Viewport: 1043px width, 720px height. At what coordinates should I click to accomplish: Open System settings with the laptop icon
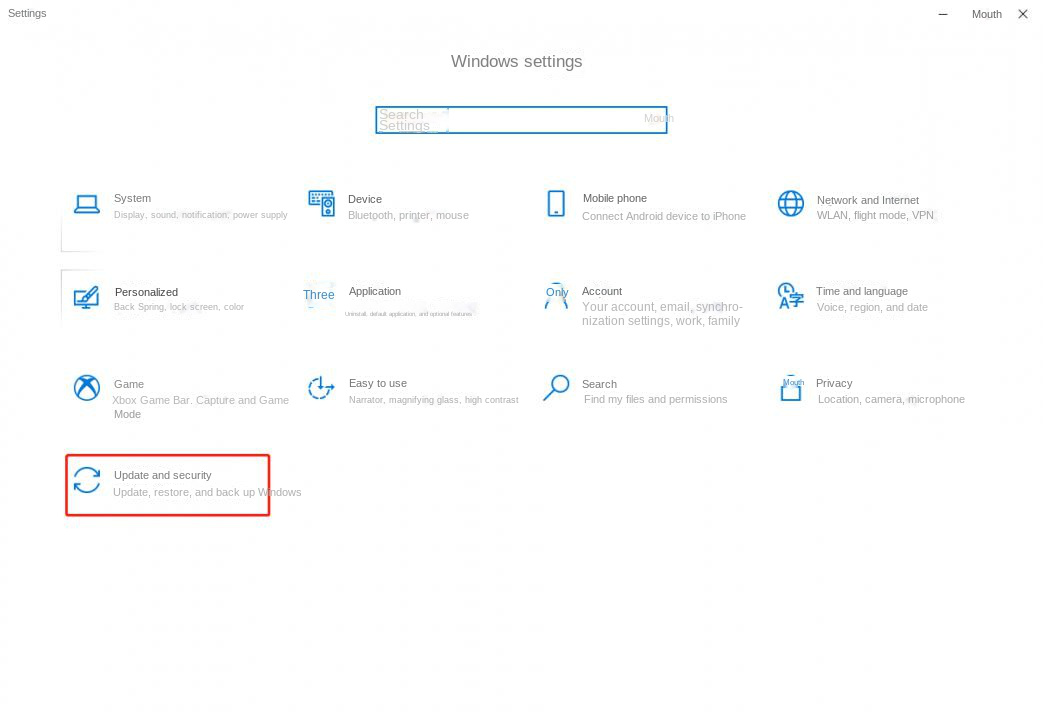(86, 203)
